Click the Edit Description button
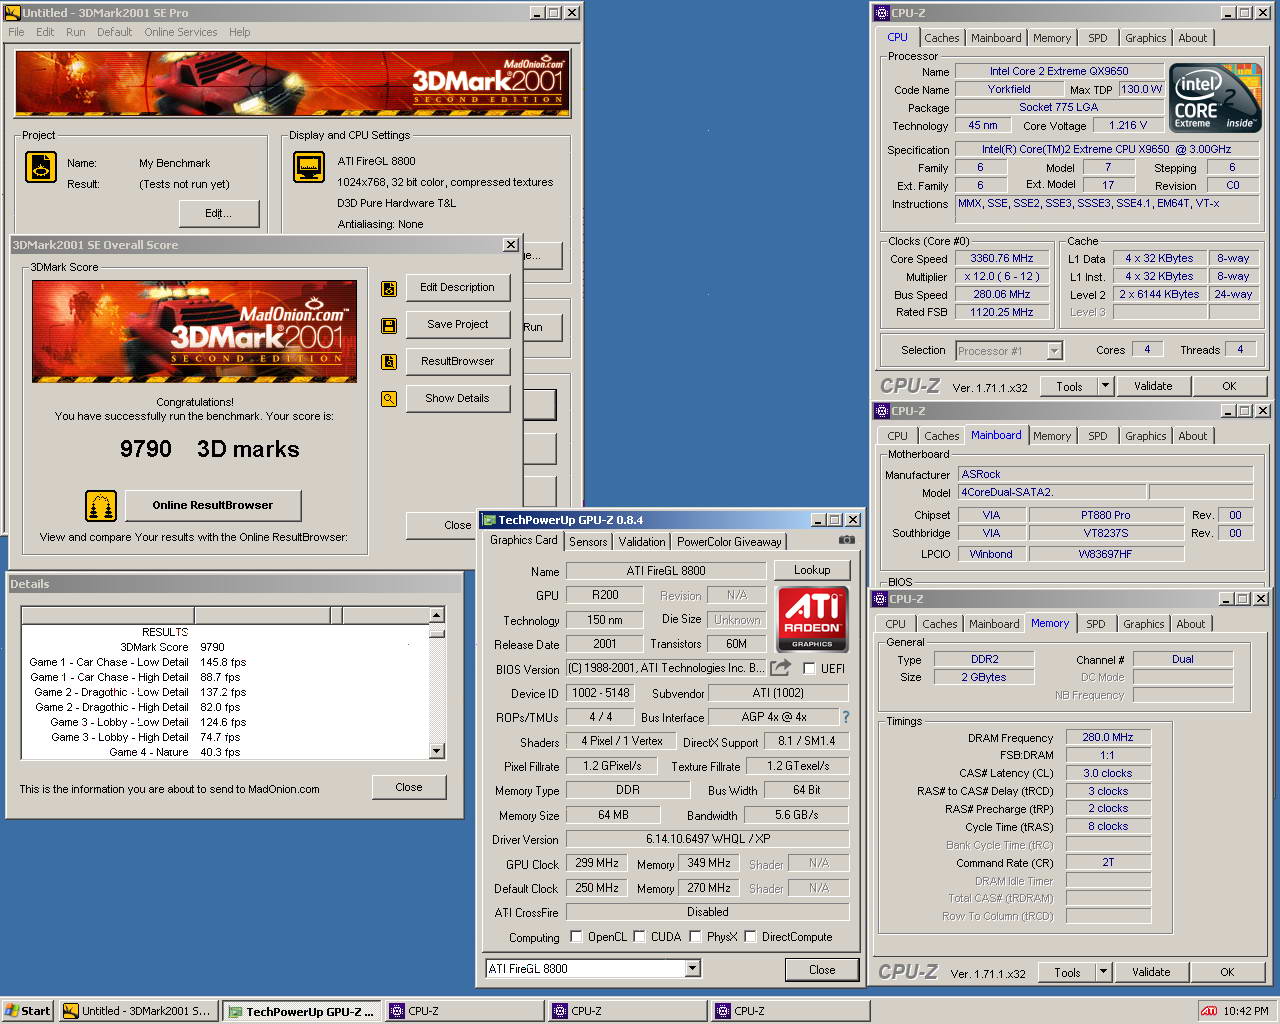 coord(457,287)
